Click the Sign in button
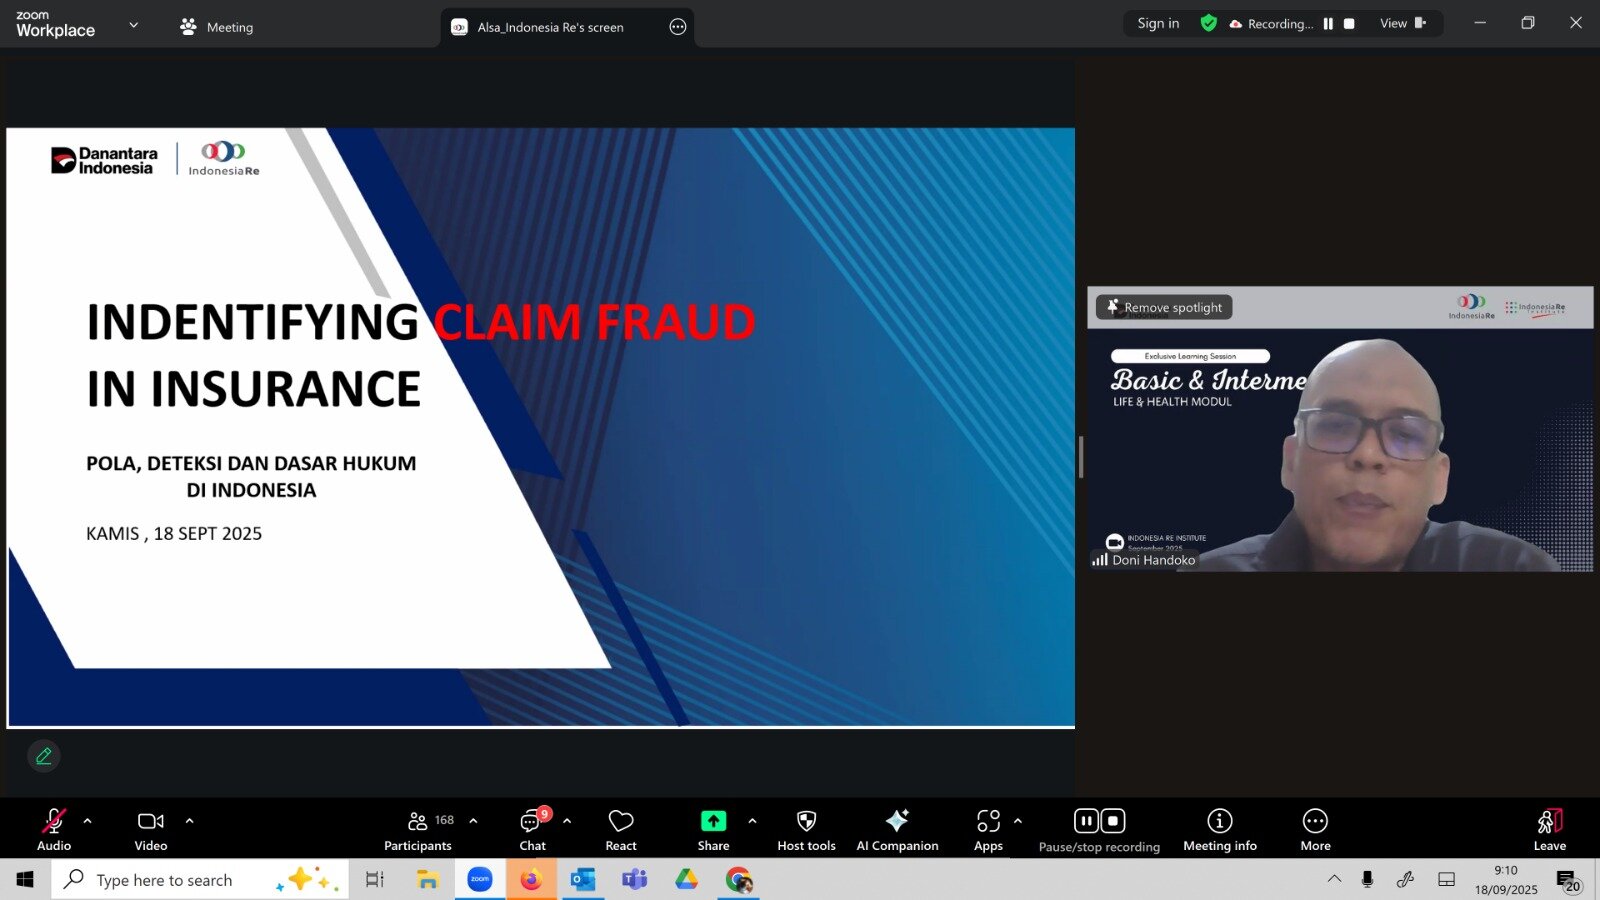The image size is (1600, 900). (1158, 24)
